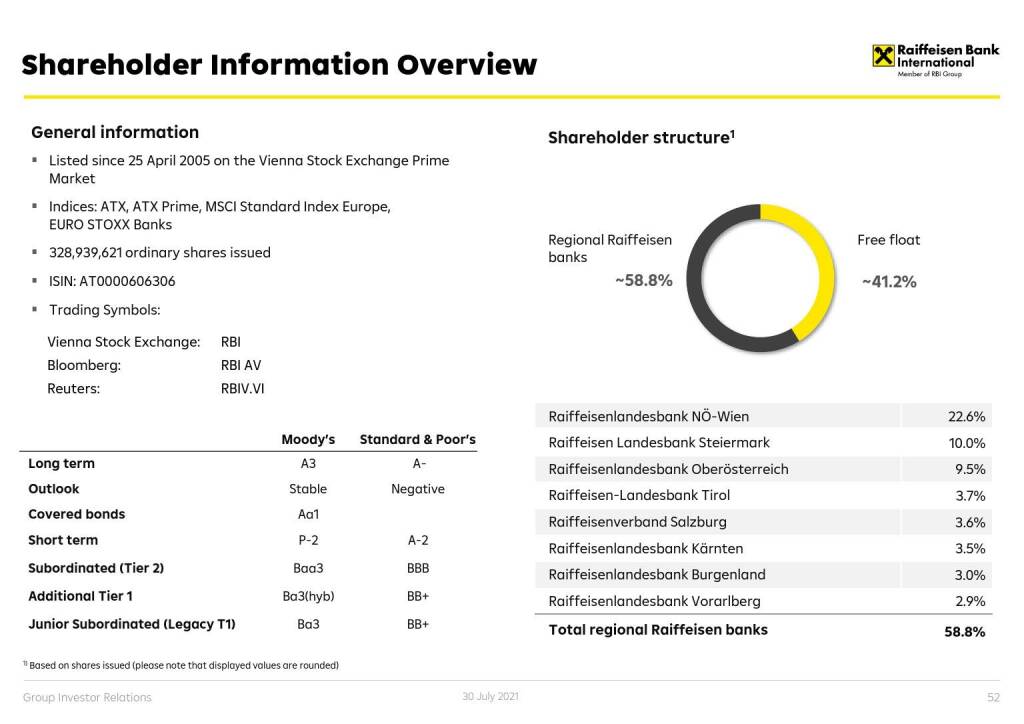The width and height of the screenshot is (1024, 724).
Task: Click the General information heading
Action: click(115, 132)
